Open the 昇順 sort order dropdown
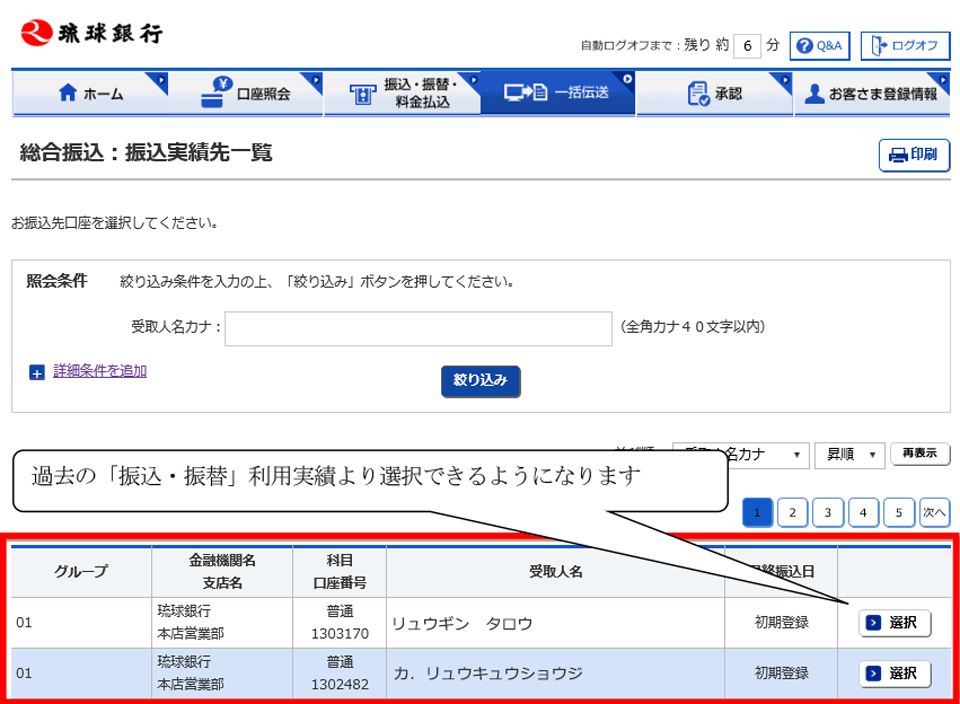This screenshot has height=704, width=960. tap(849, 455)
